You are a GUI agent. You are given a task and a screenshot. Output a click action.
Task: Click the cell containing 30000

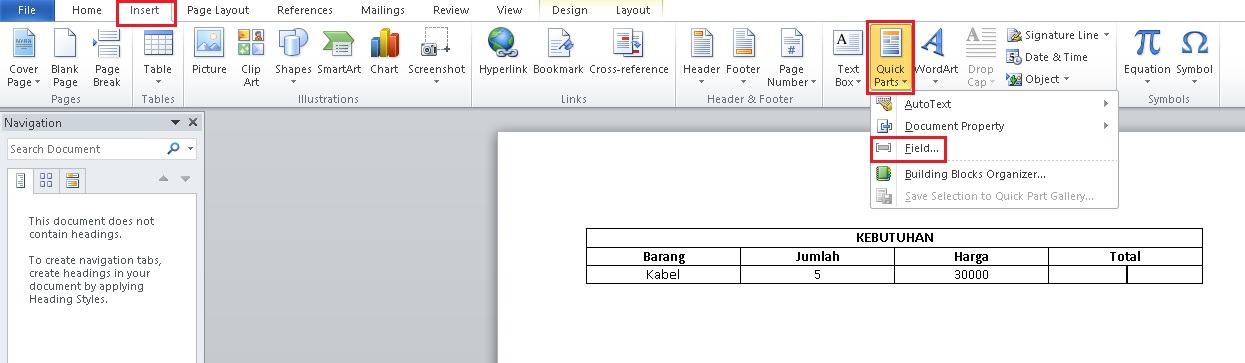(x=971, y=274)
